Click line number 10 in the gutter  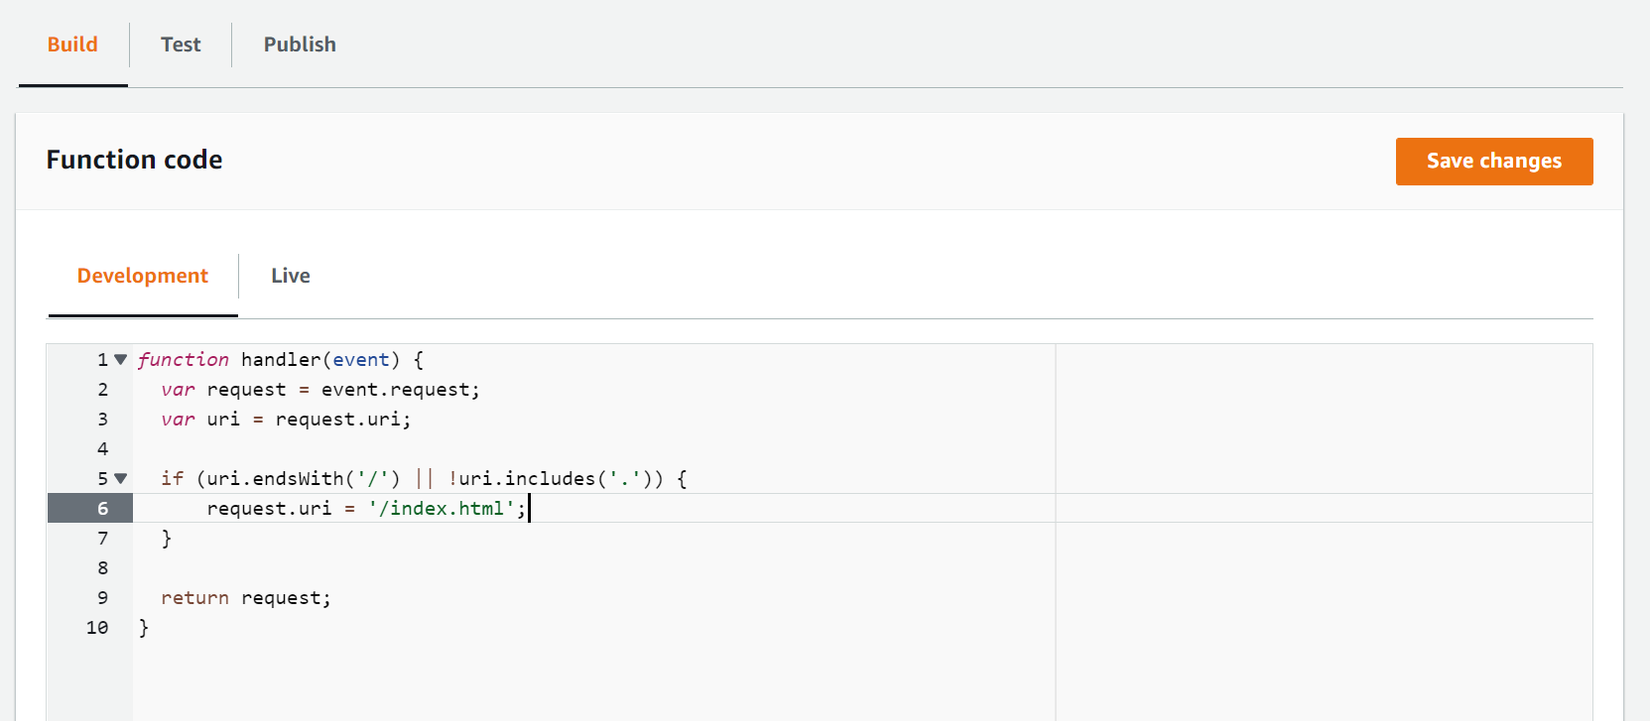97,628
